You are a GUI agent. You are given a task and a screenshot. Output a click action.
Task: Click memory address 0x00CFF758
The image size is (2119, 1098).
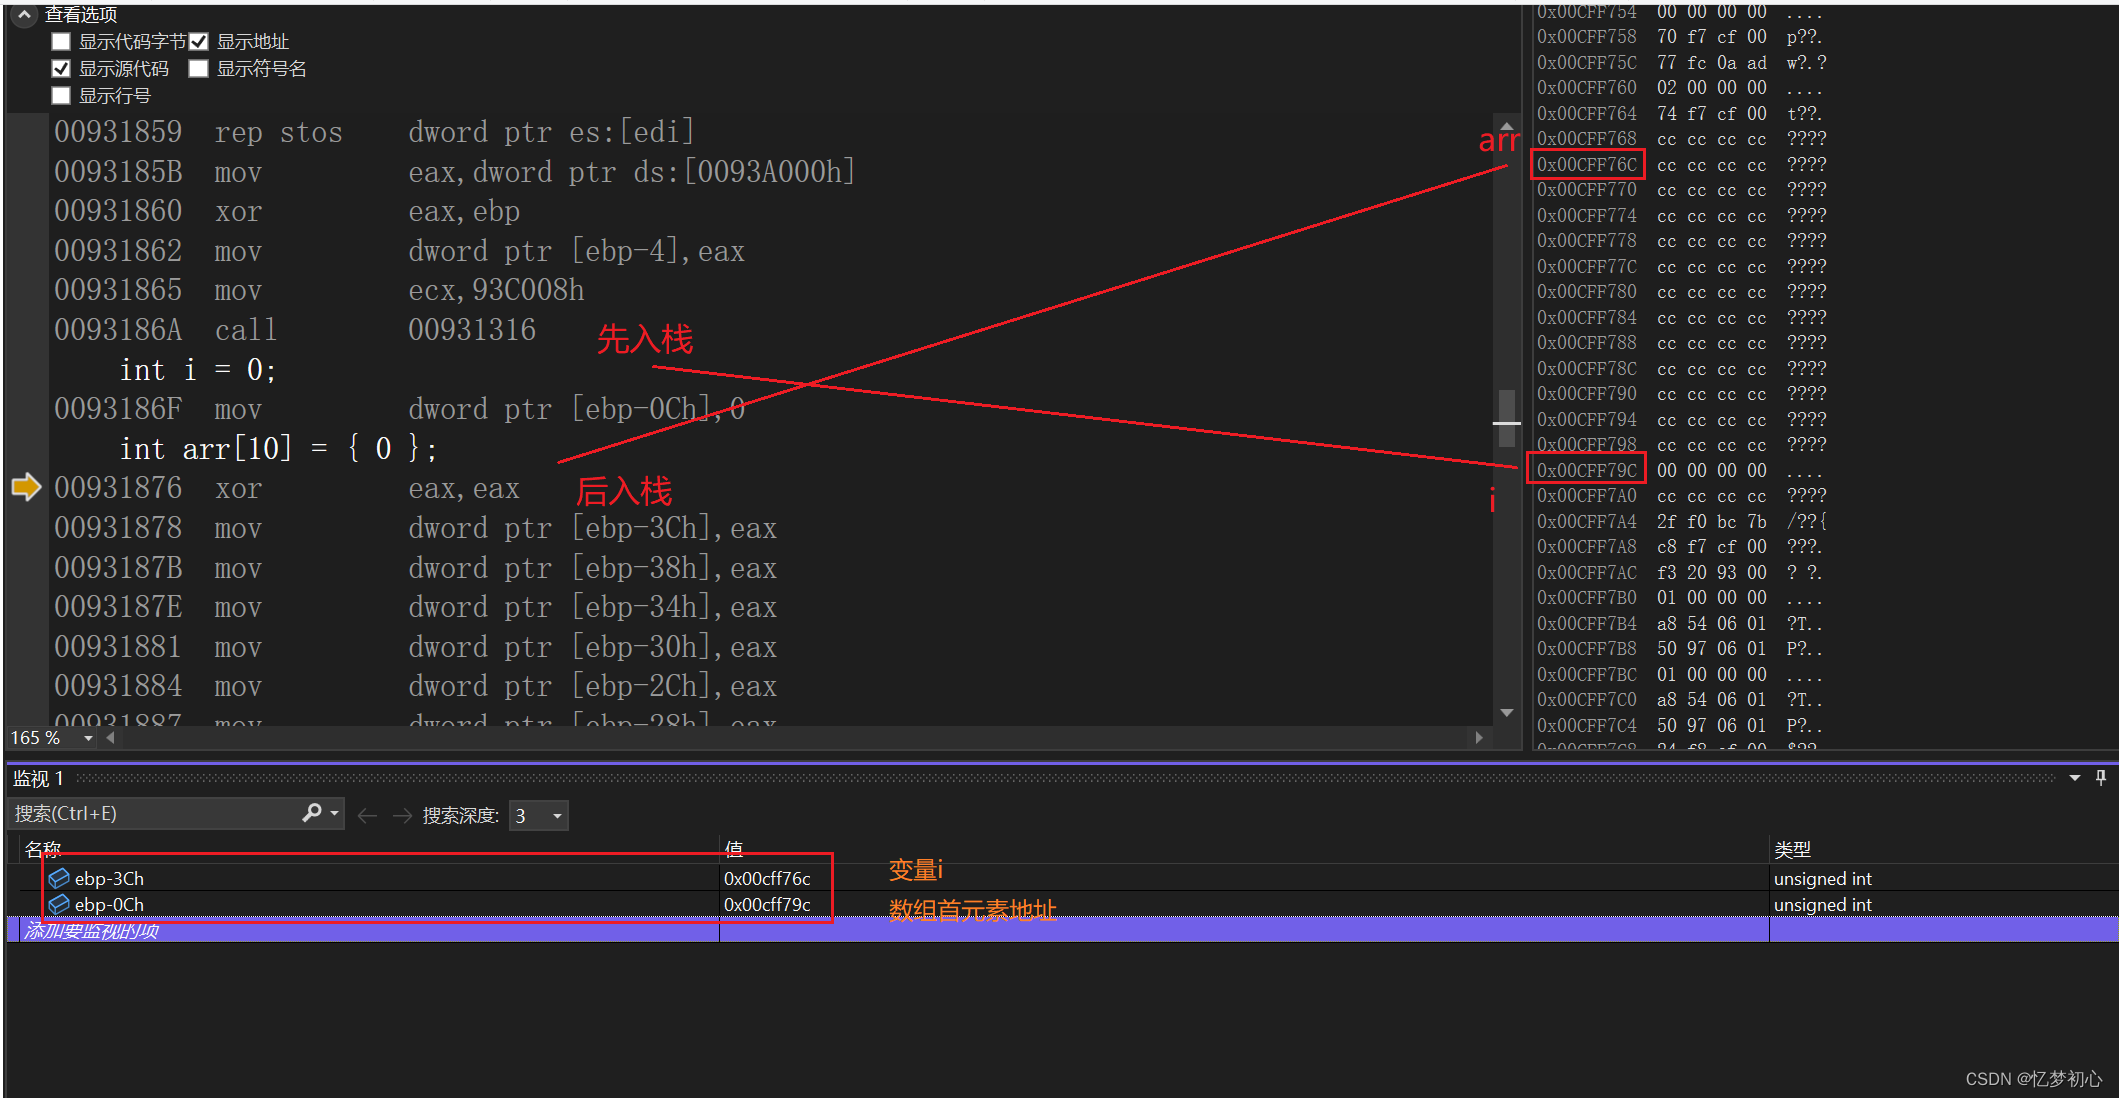point(1587,37)
